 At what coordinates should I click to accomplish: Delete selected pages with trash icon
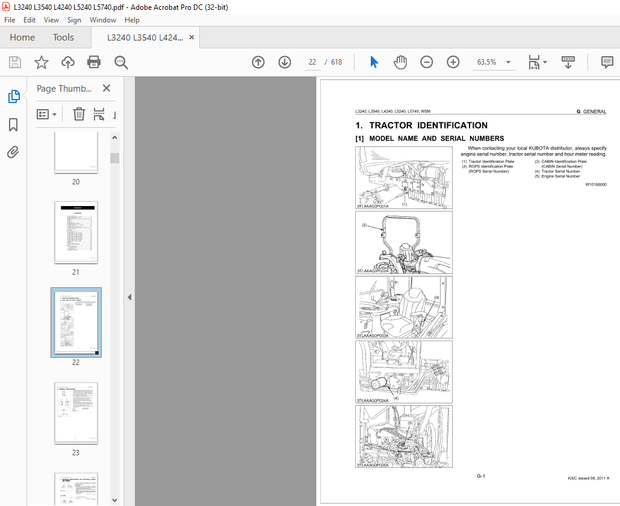79,114
